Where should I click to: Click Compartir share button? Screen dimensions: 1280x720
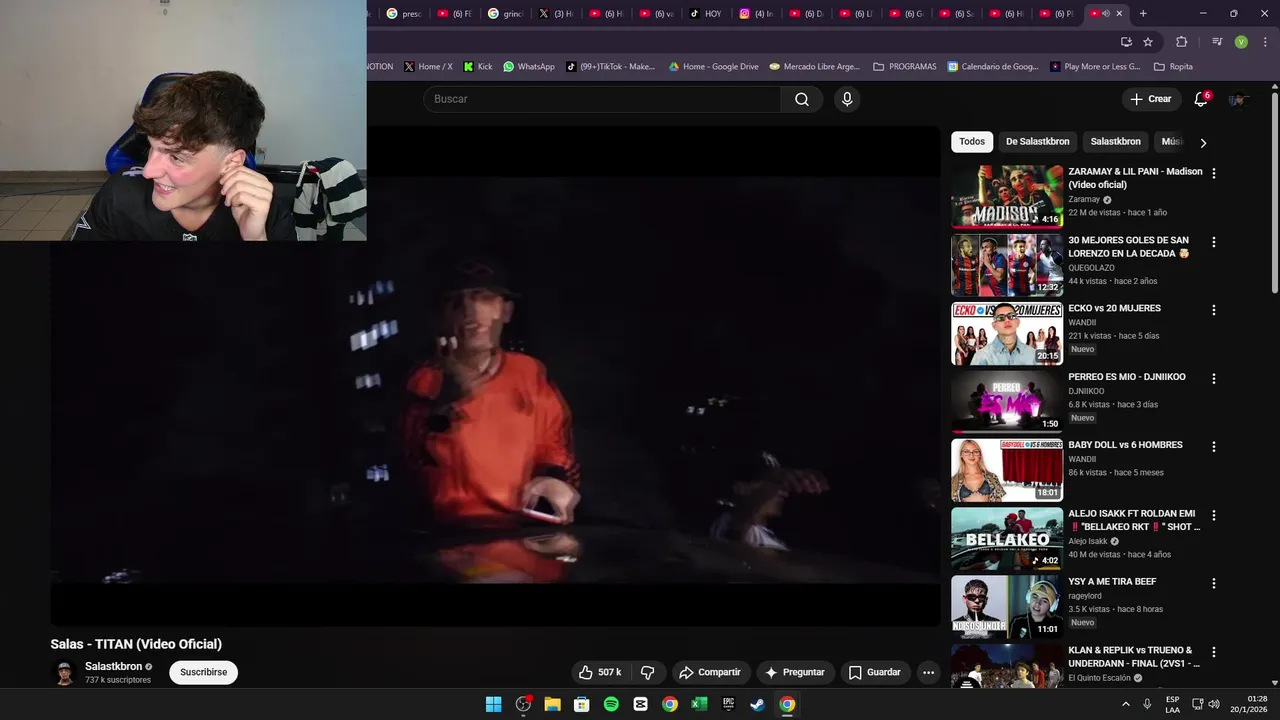click(709, 672)
